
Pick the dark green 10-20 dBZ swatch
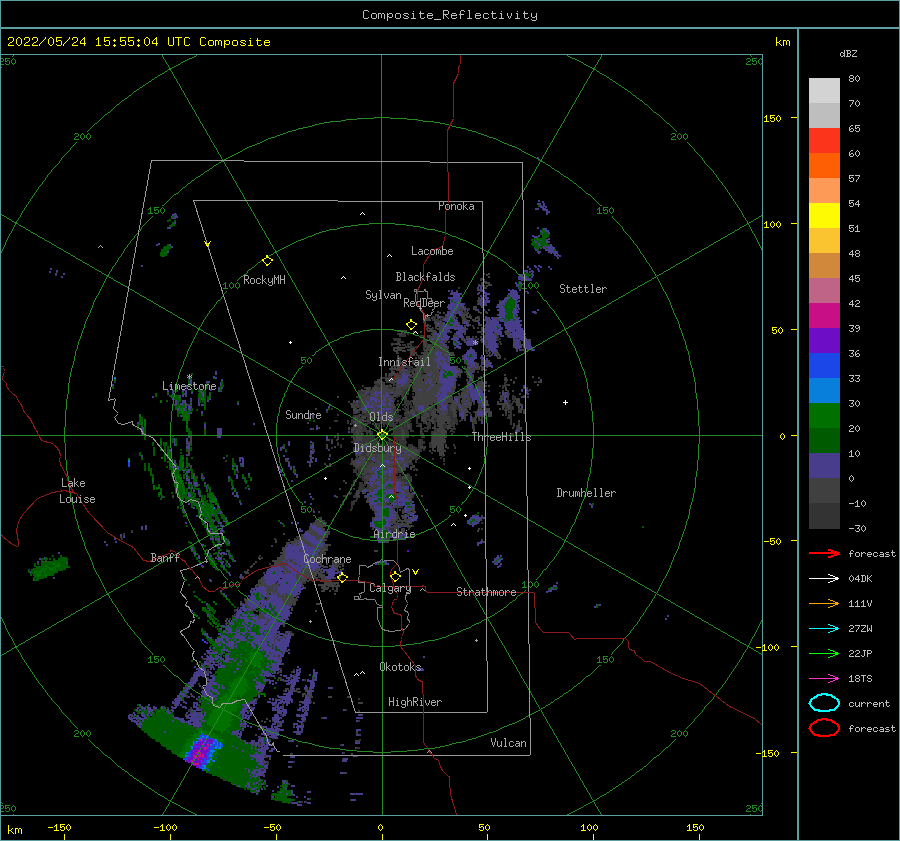[x=824, y=441]
